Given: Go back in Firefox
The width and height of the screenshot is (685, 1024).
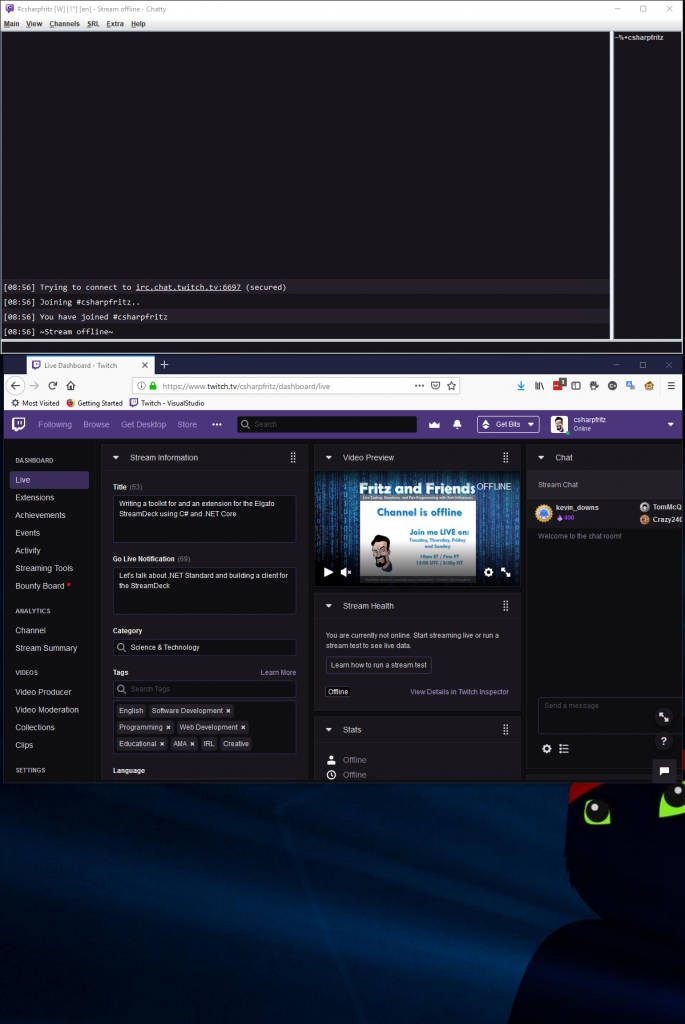Looking at the screenshot, I should tap(16, 386).
